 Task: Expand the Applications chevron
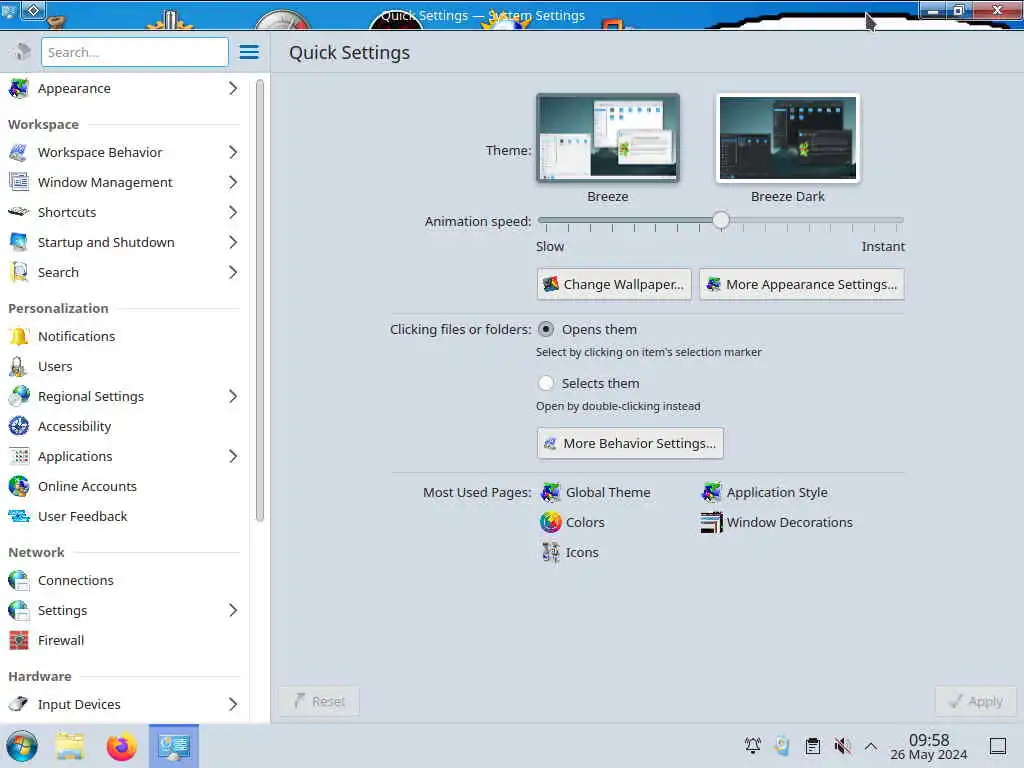pyautogui.click(x=233, y=456)
